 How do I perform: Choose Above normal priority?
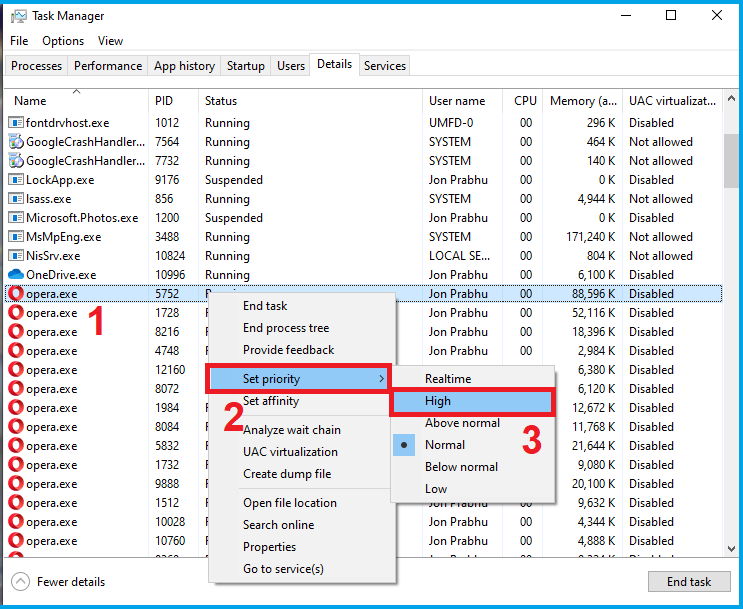tap(472, 423)
